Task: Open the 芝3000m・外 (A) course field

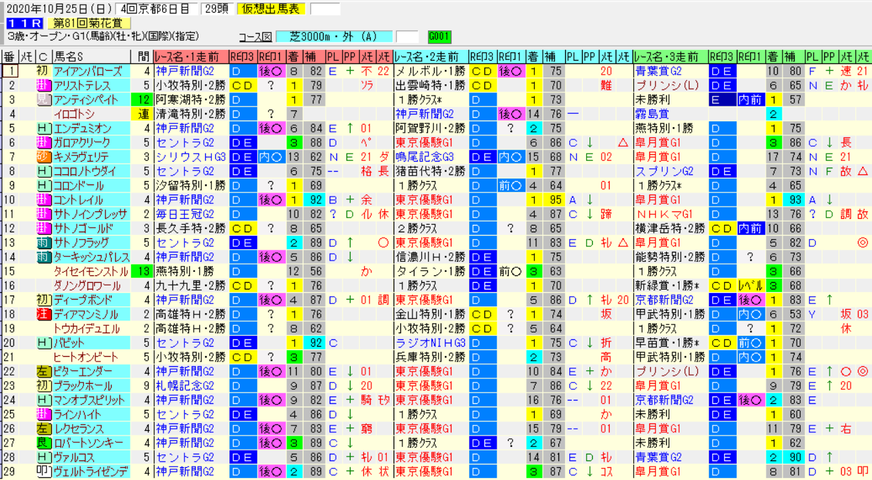Action: [x=334, y=37]
